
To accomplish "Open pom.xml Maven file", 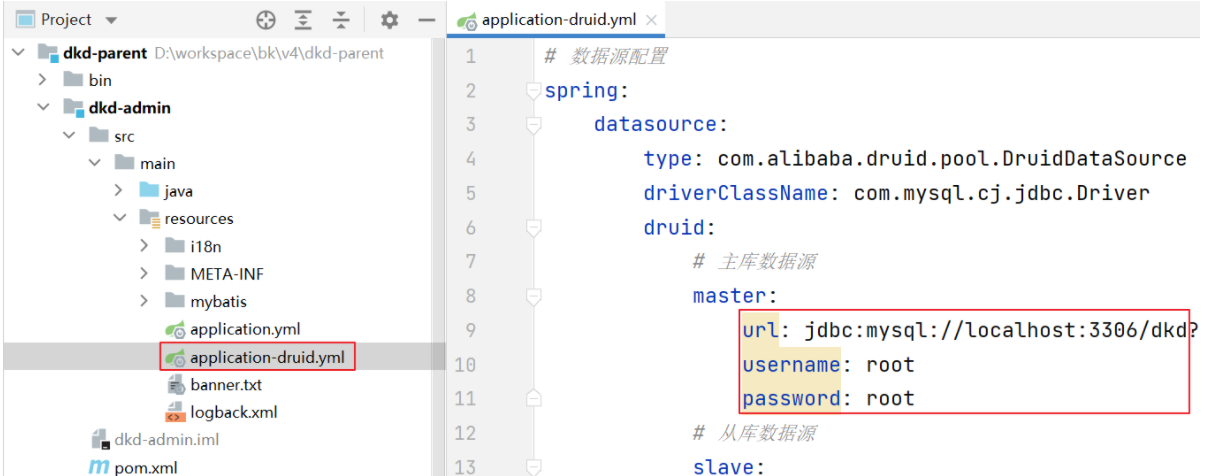I will 147,467.
